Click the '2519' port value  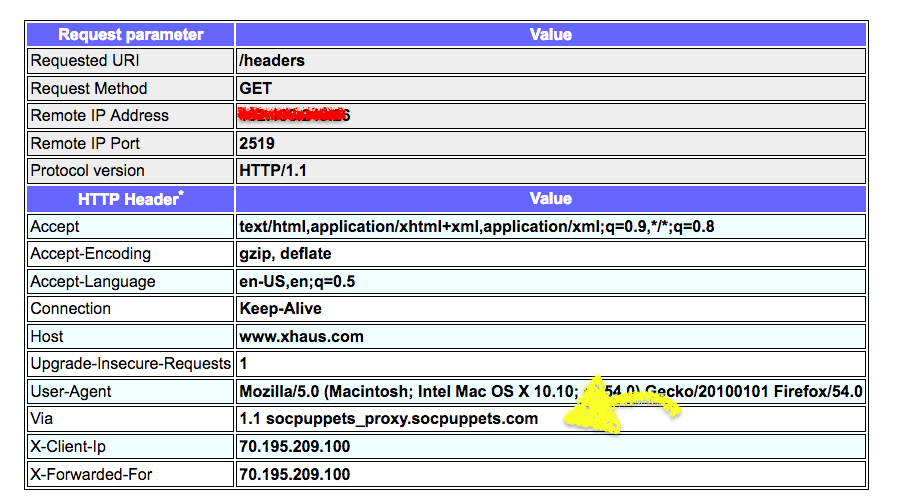550,144
